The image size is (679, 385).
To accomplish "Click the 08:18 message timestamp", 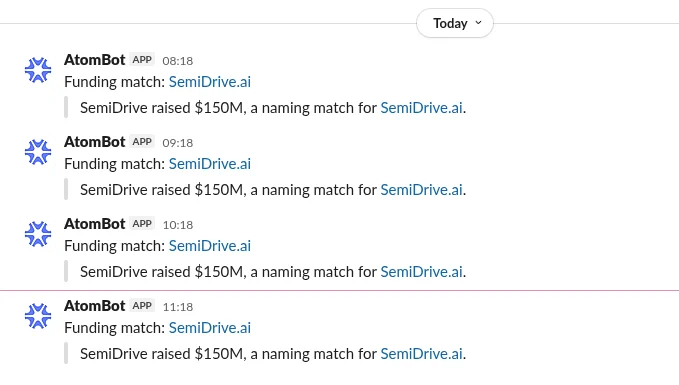I will point(178,61).
